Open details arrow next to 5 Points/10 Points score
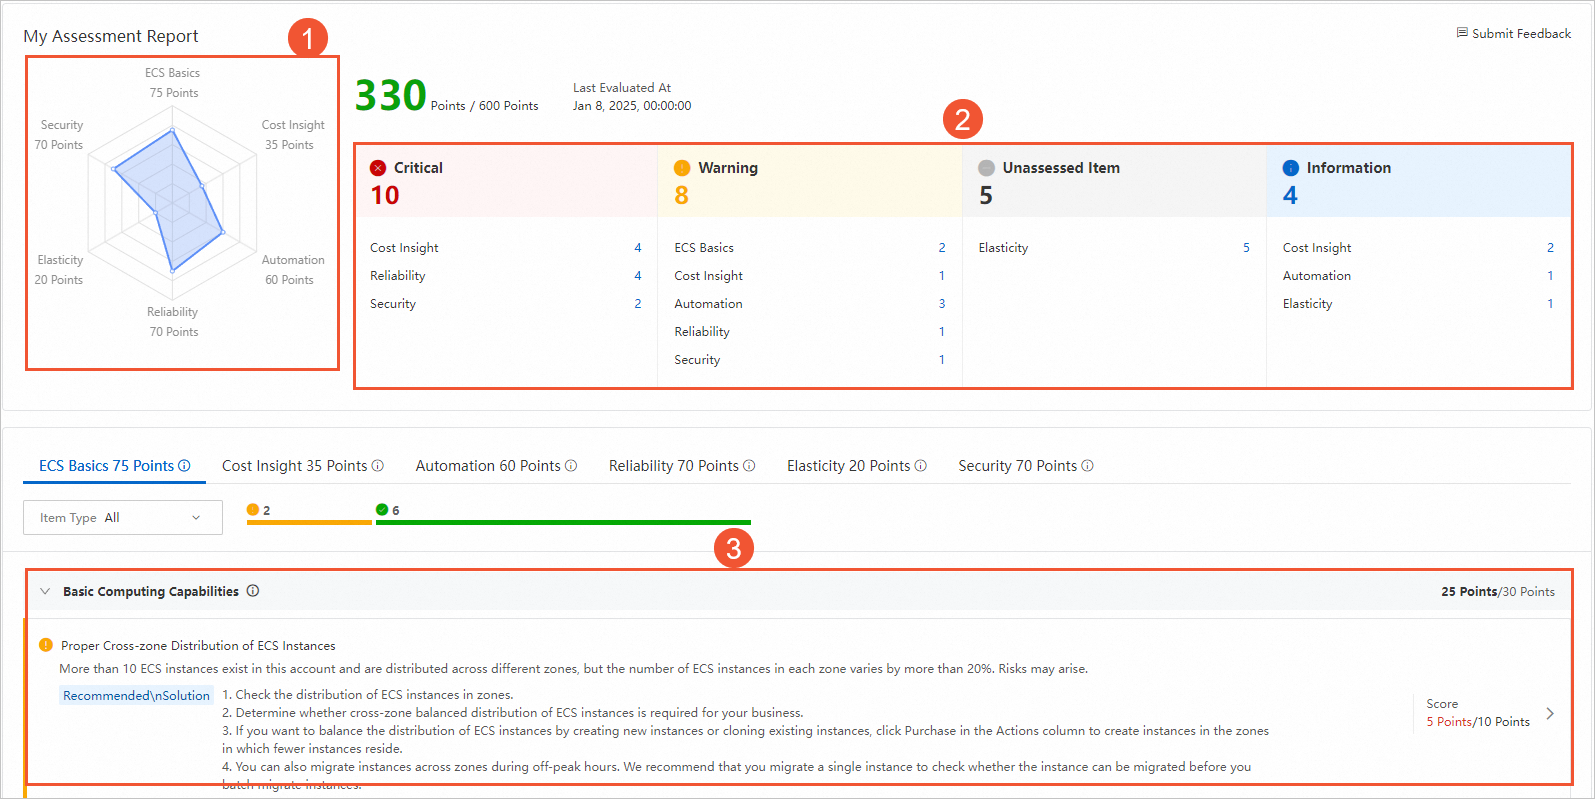This screenshot has height=799, width=1595. click(1550, 713)
